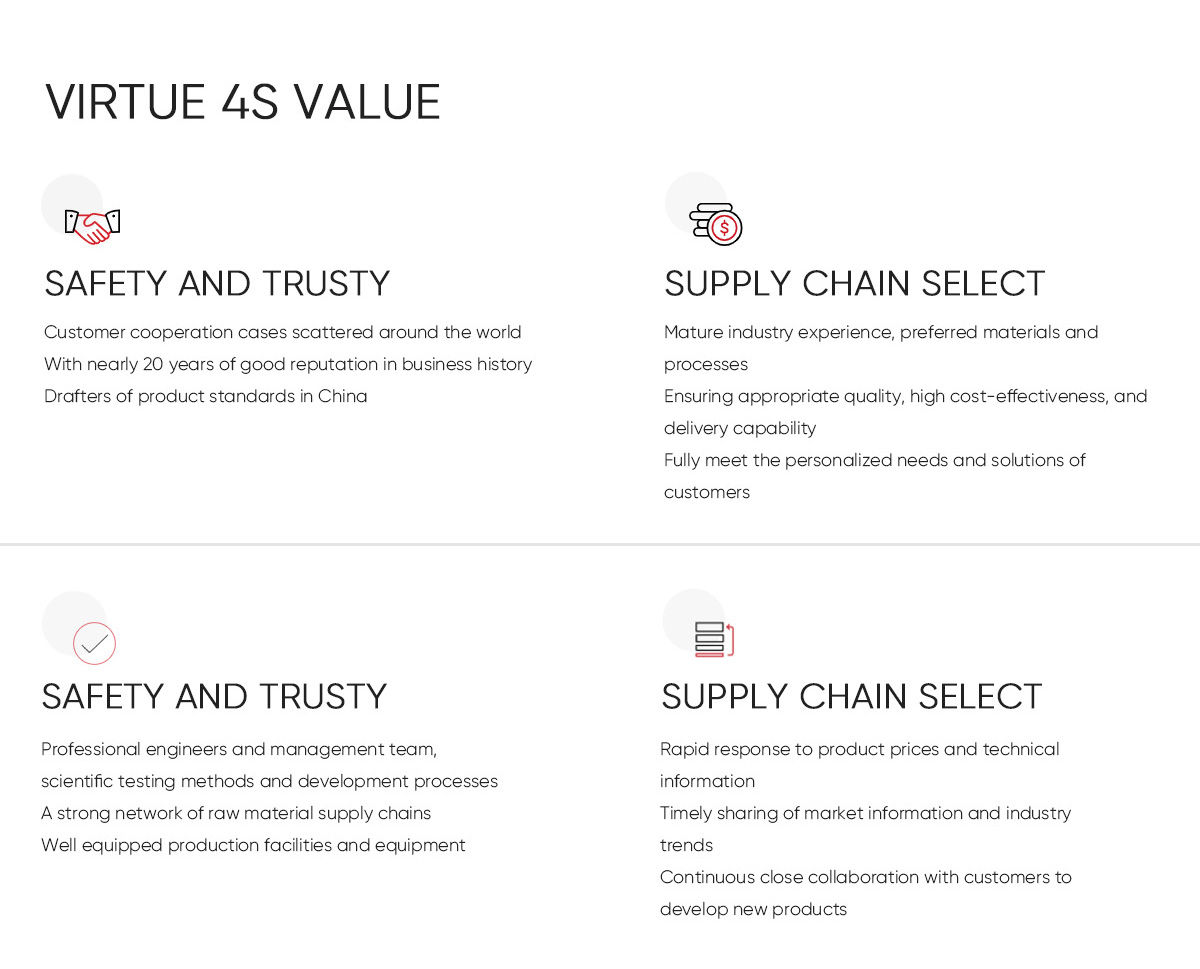This screenshot has height=969, width=1200.
Task: Click SAFETY AND TRUSTY heading under checkmark icon
Action: (x=214, y=697)
